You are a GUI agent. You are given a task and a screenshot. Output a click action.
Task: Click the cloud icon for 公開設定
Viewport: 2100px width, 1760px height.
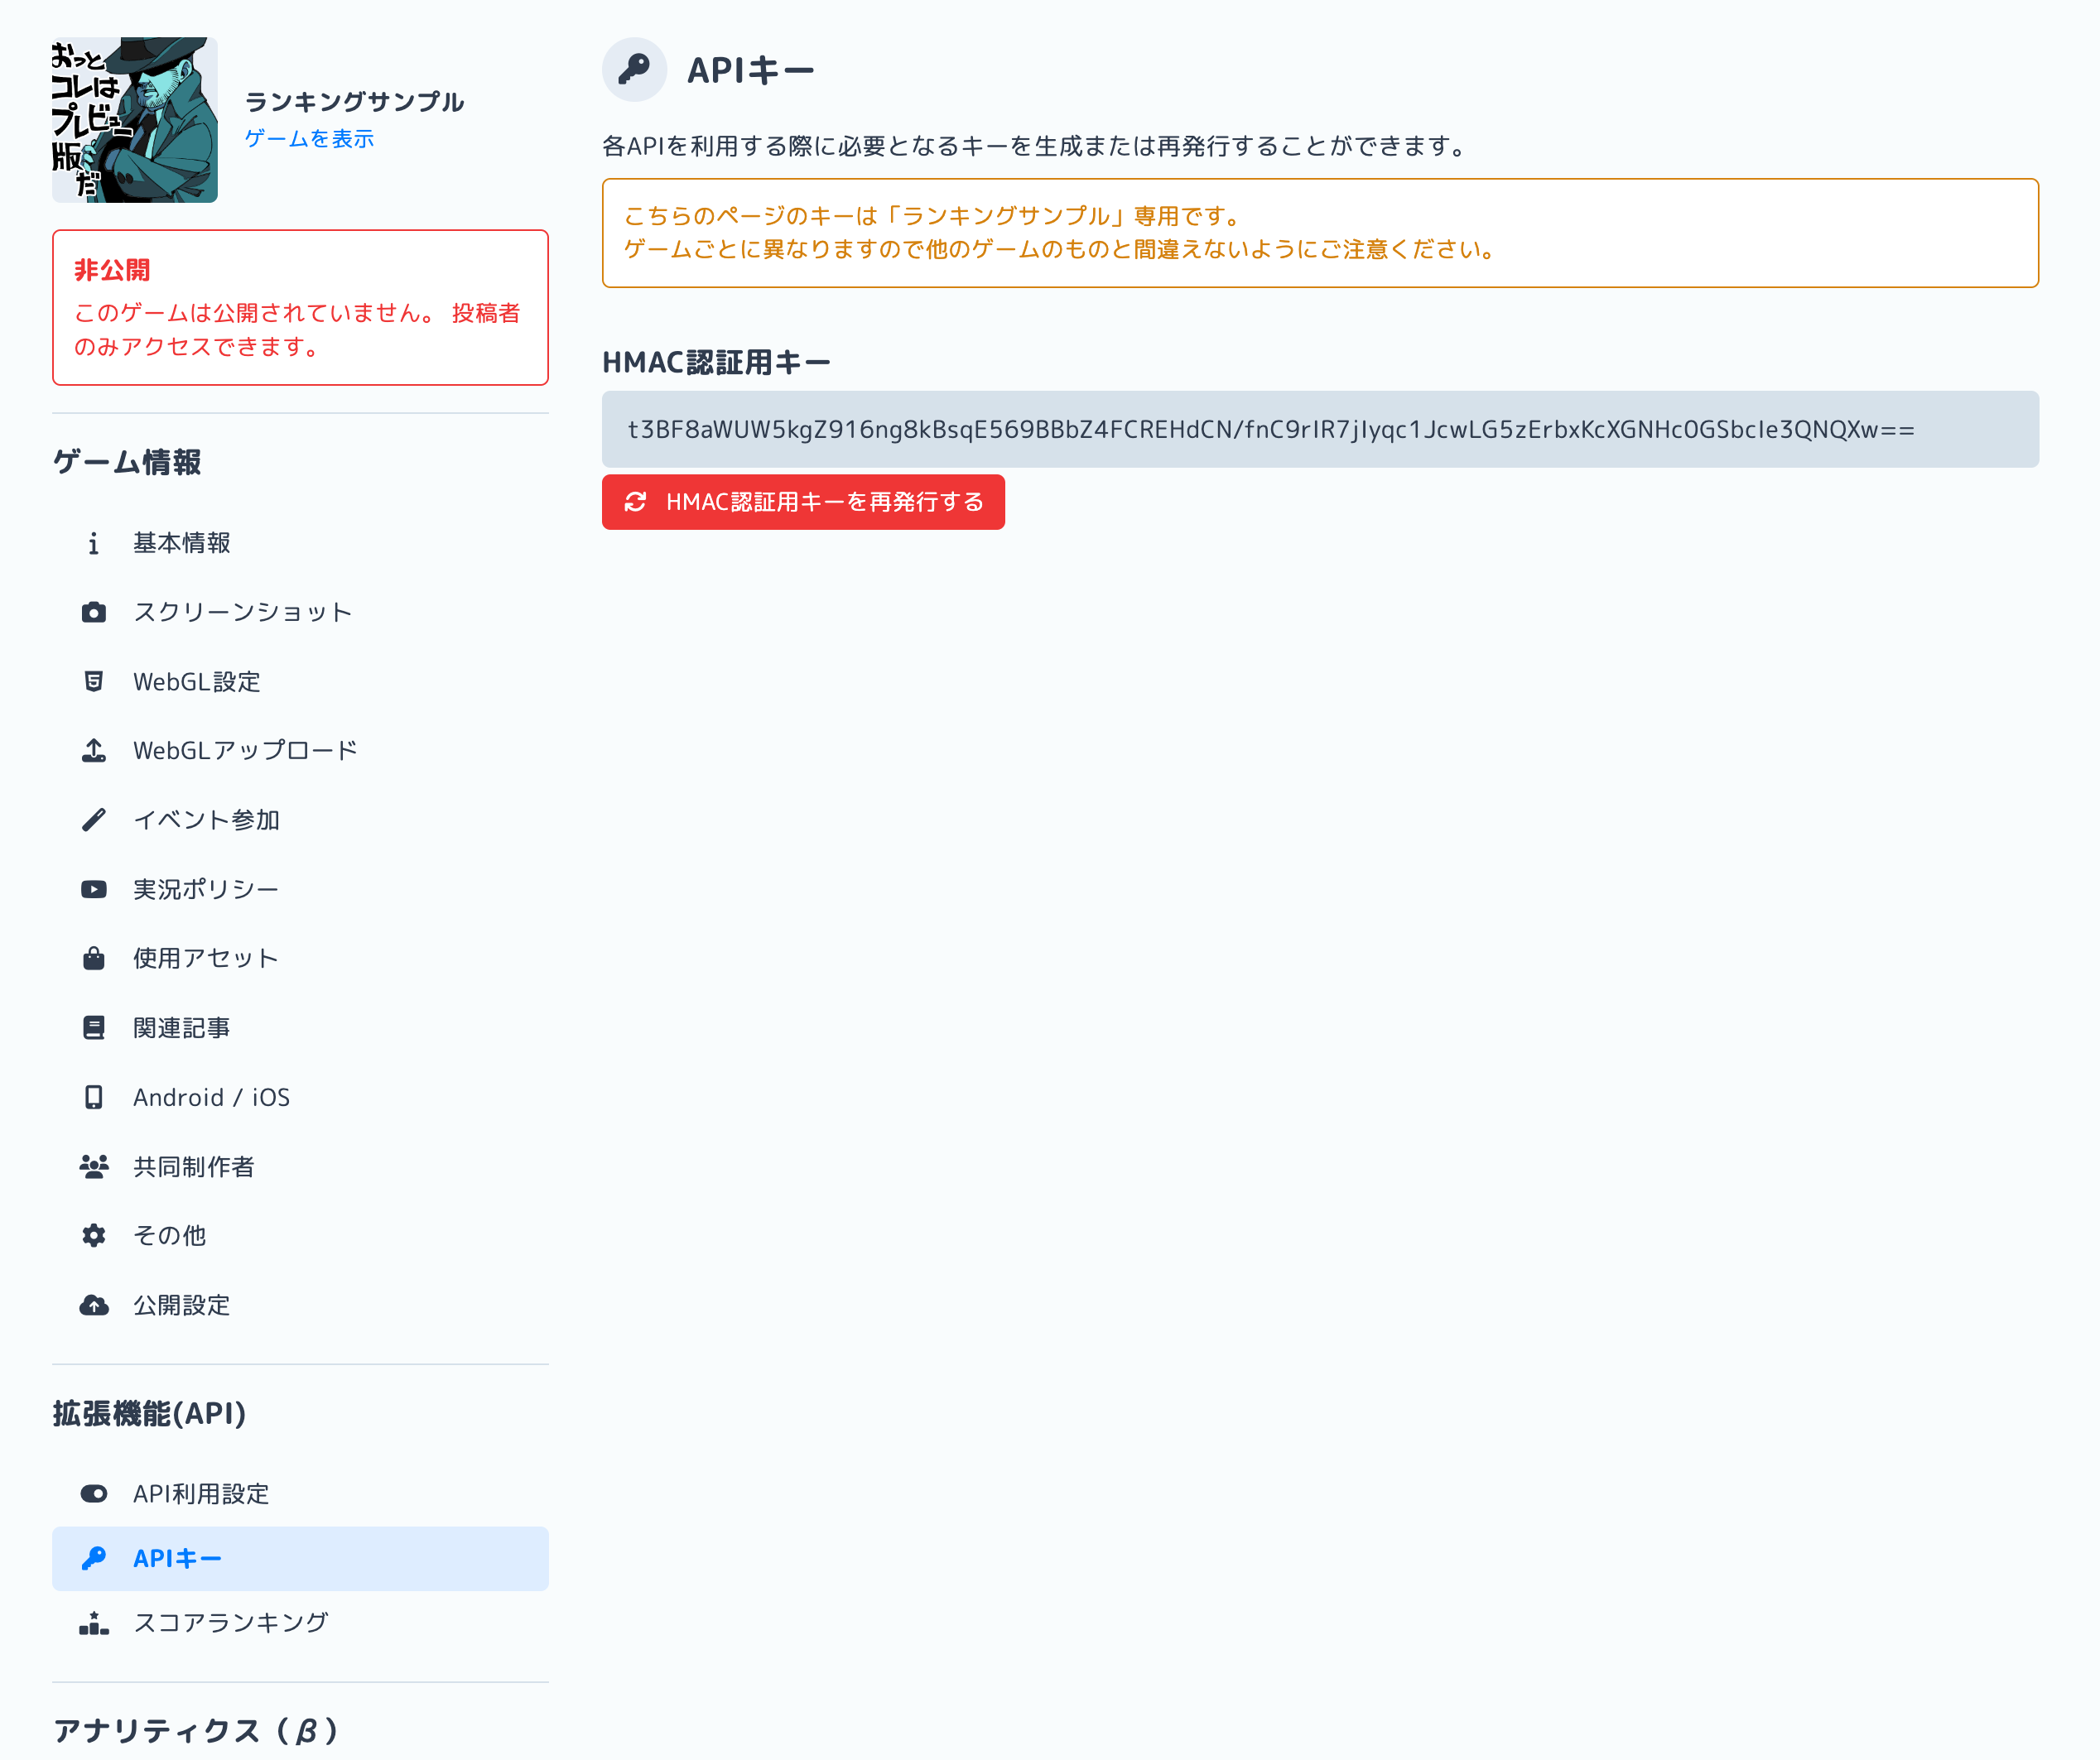point(94,1305)
